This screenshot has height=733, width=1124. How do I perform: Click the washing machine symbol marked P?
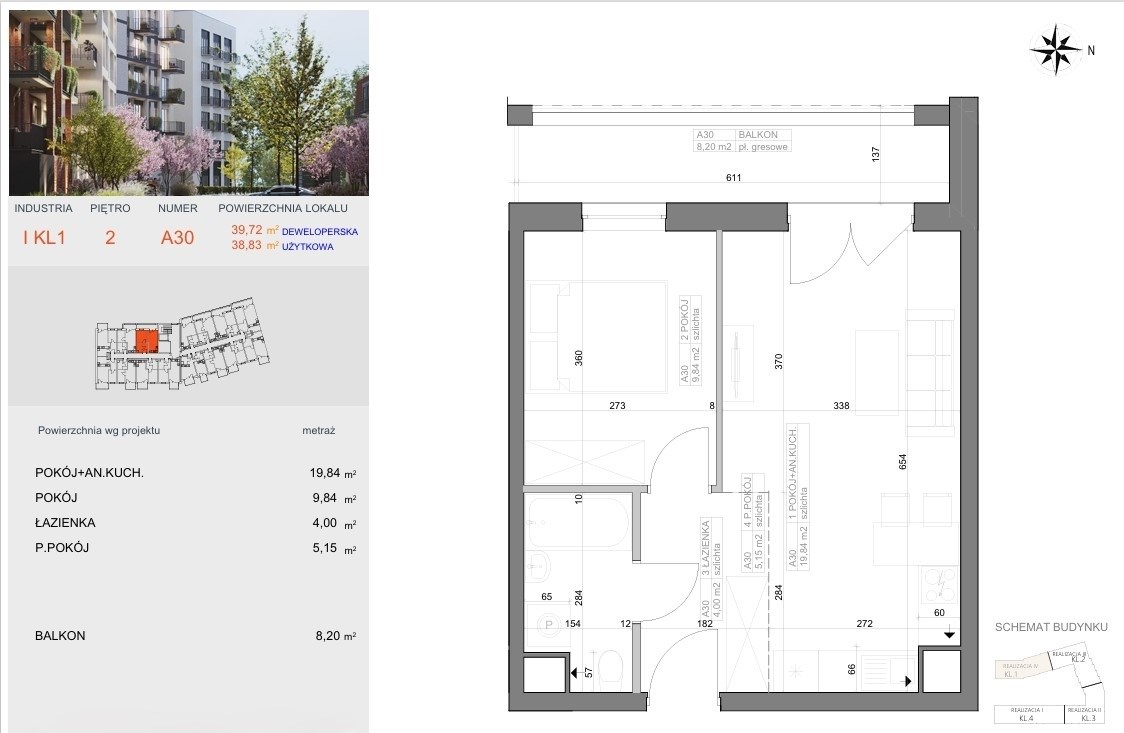tap(547, 627)
